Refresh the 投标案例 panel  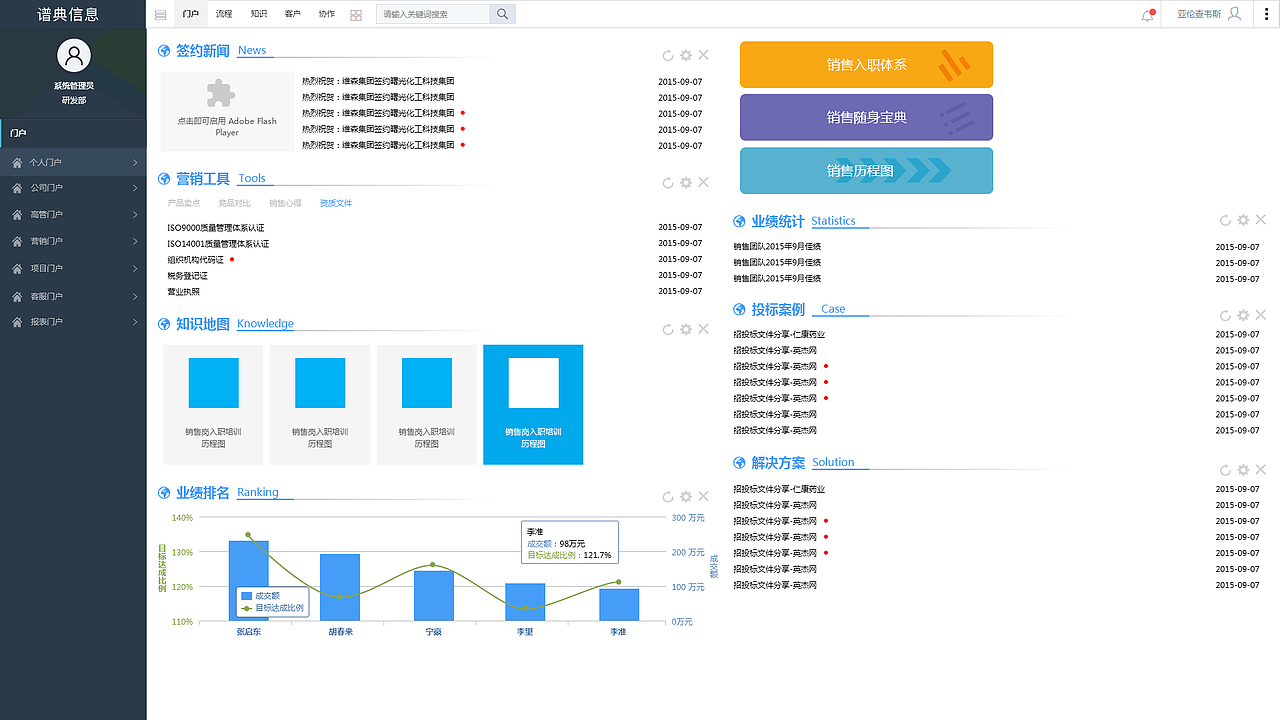click(x=1225, y=315)
